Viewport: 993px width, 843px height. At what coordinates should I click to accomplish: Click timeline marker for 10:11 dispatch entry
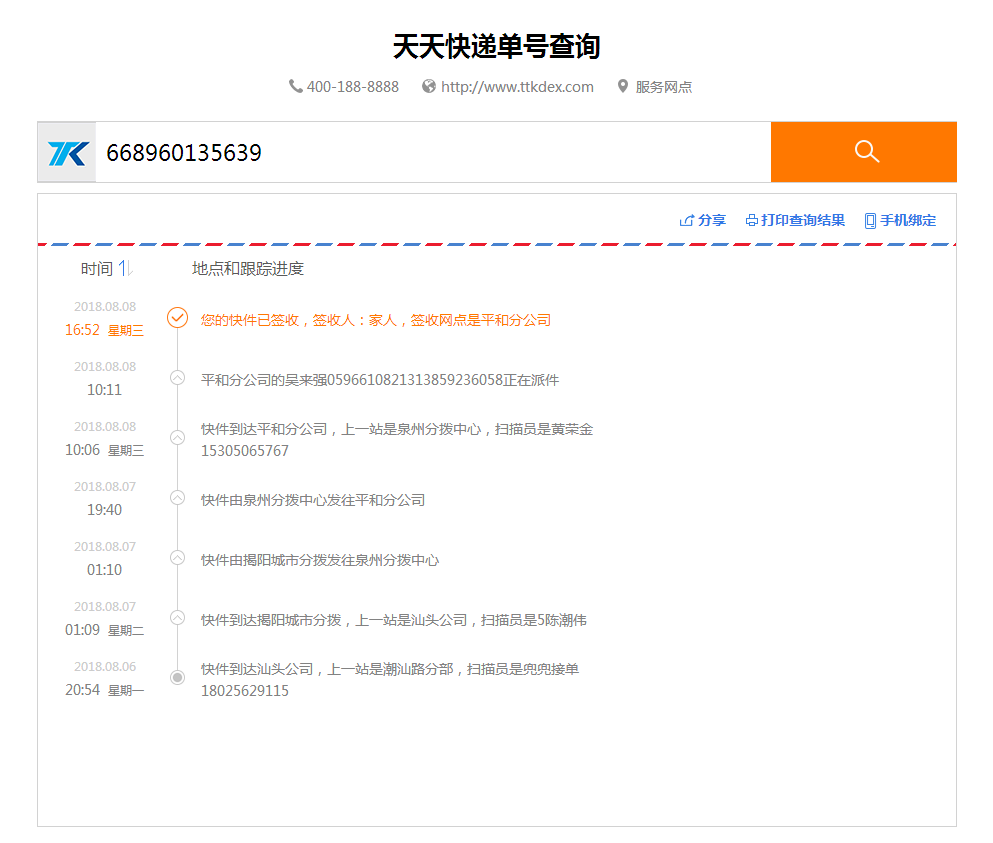[177, 378]
